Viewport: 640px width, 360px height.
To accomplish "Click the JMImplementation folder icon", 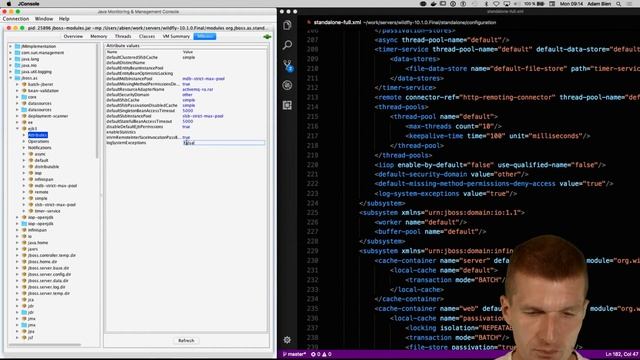I will point(18,47).
